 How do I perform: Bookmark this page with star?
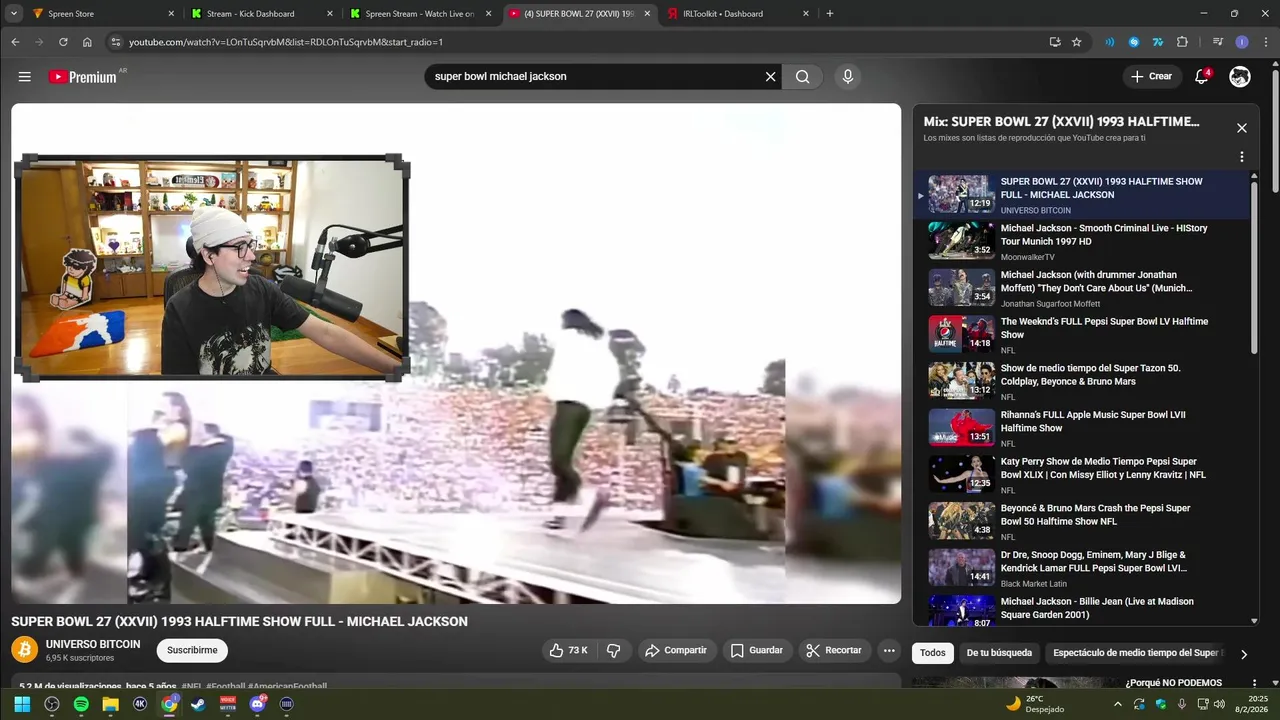[1077, 42]
